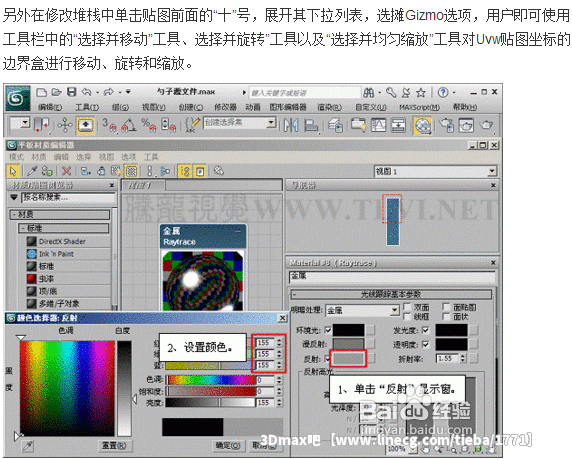Screen dimensions: 572x459
Task: Click the 反射 color swatch
Action: tap(348, 359)
